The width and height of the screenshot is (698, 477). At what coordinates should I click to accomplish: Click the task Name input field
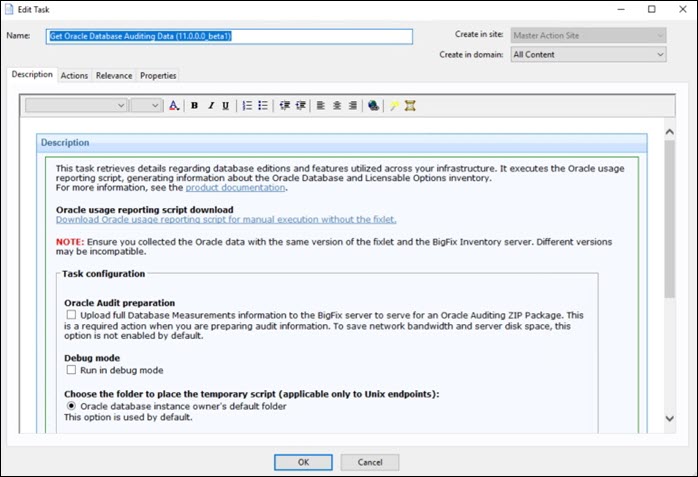pyautogui.click(x=229, y=36)
